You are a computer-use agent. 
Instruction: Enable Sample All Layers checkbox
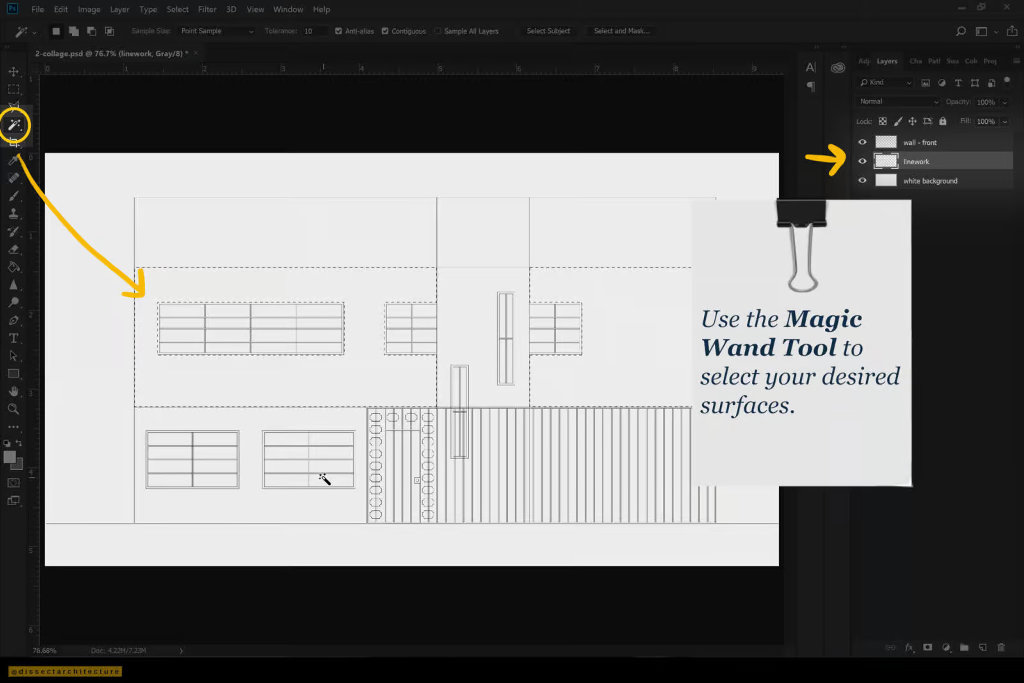(438, 31)
